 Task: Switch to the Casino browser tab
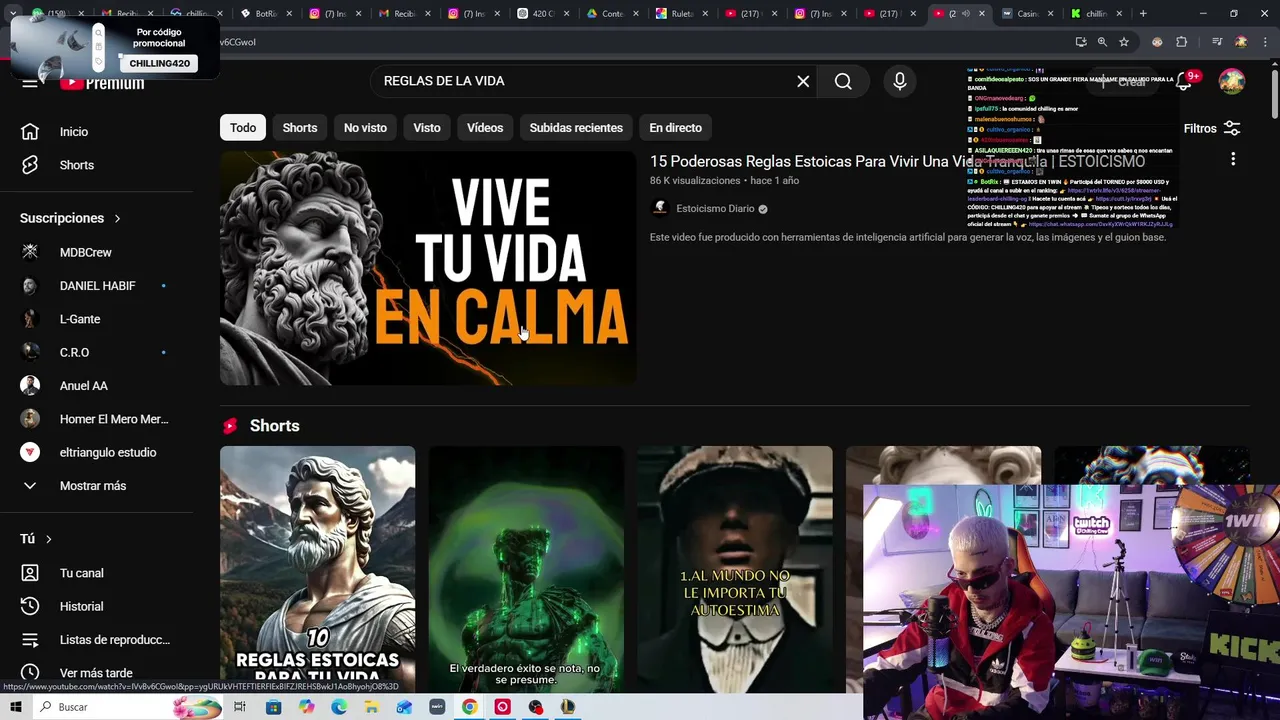coord(1025,14)
